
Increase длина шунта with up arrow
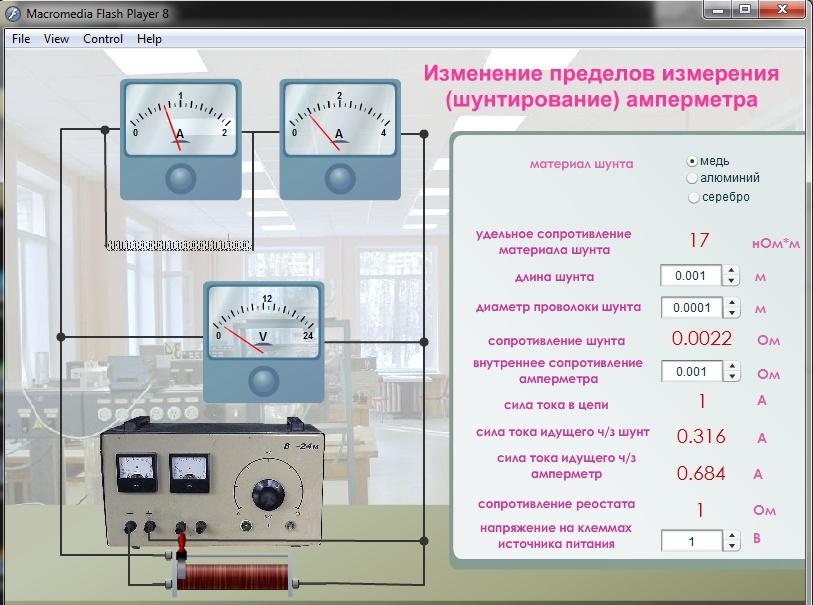(731, 271)
